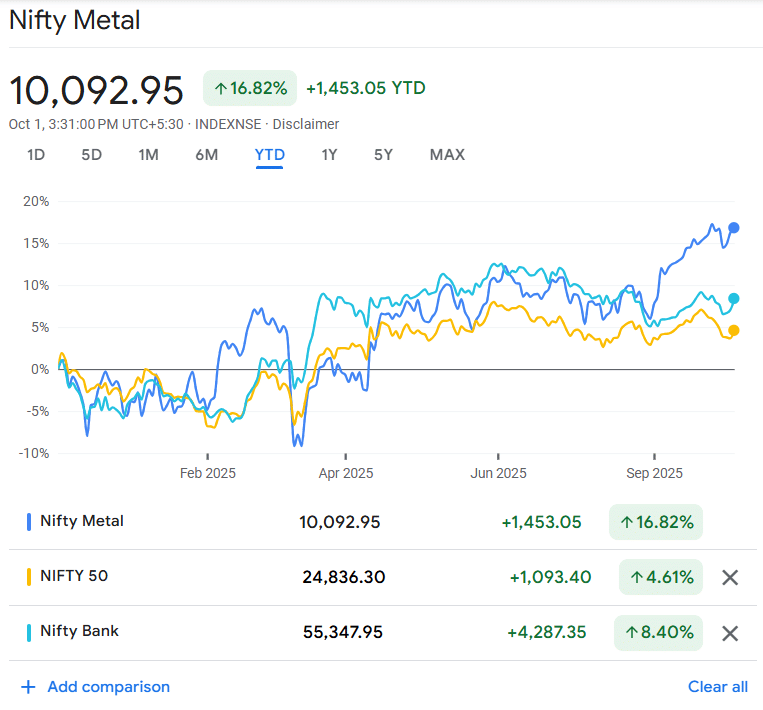Switch chart to 1D range
763x710 pixels.
pyautogui.click(x=36, y=155)
